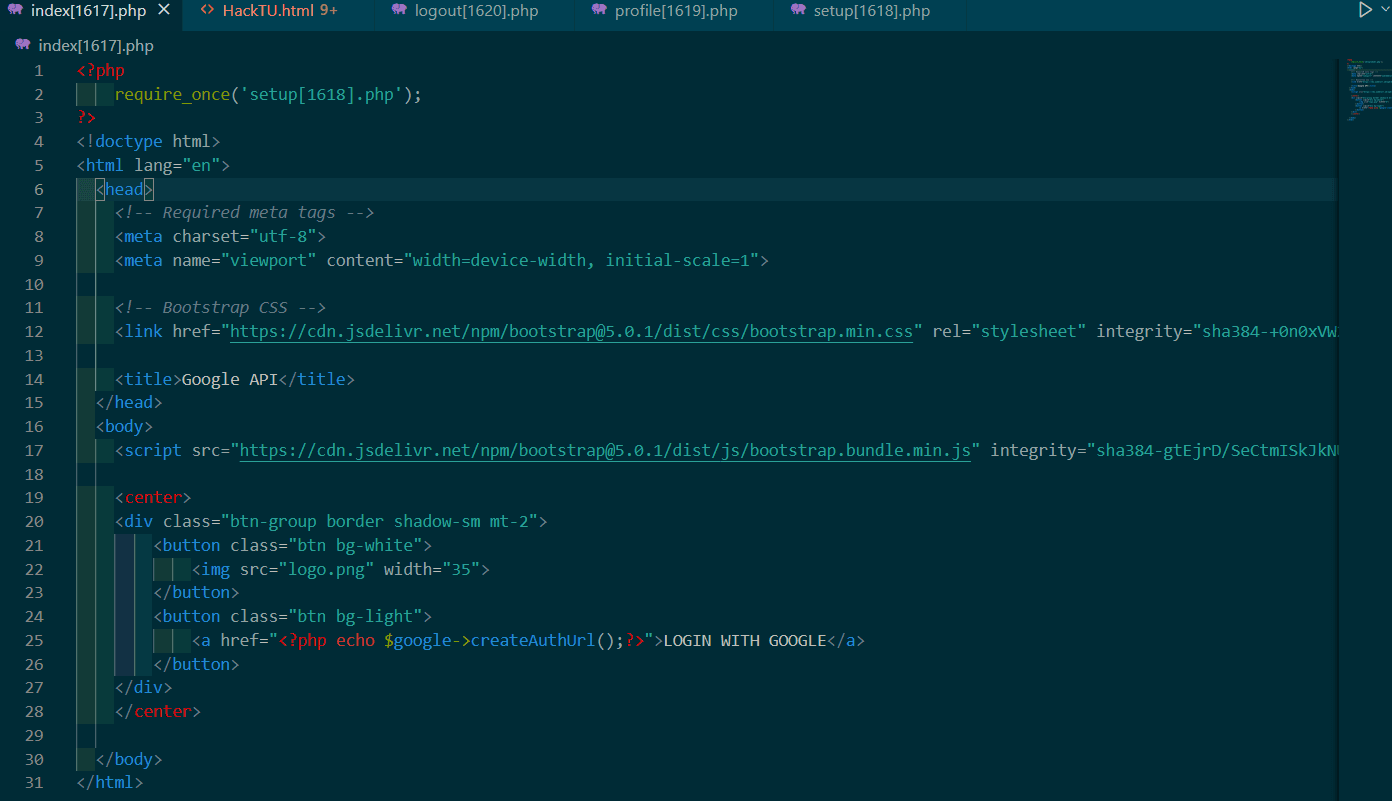Click the Bootstrap CSS comment
This screenshot has width=1392, height=801.
point(220,308)
